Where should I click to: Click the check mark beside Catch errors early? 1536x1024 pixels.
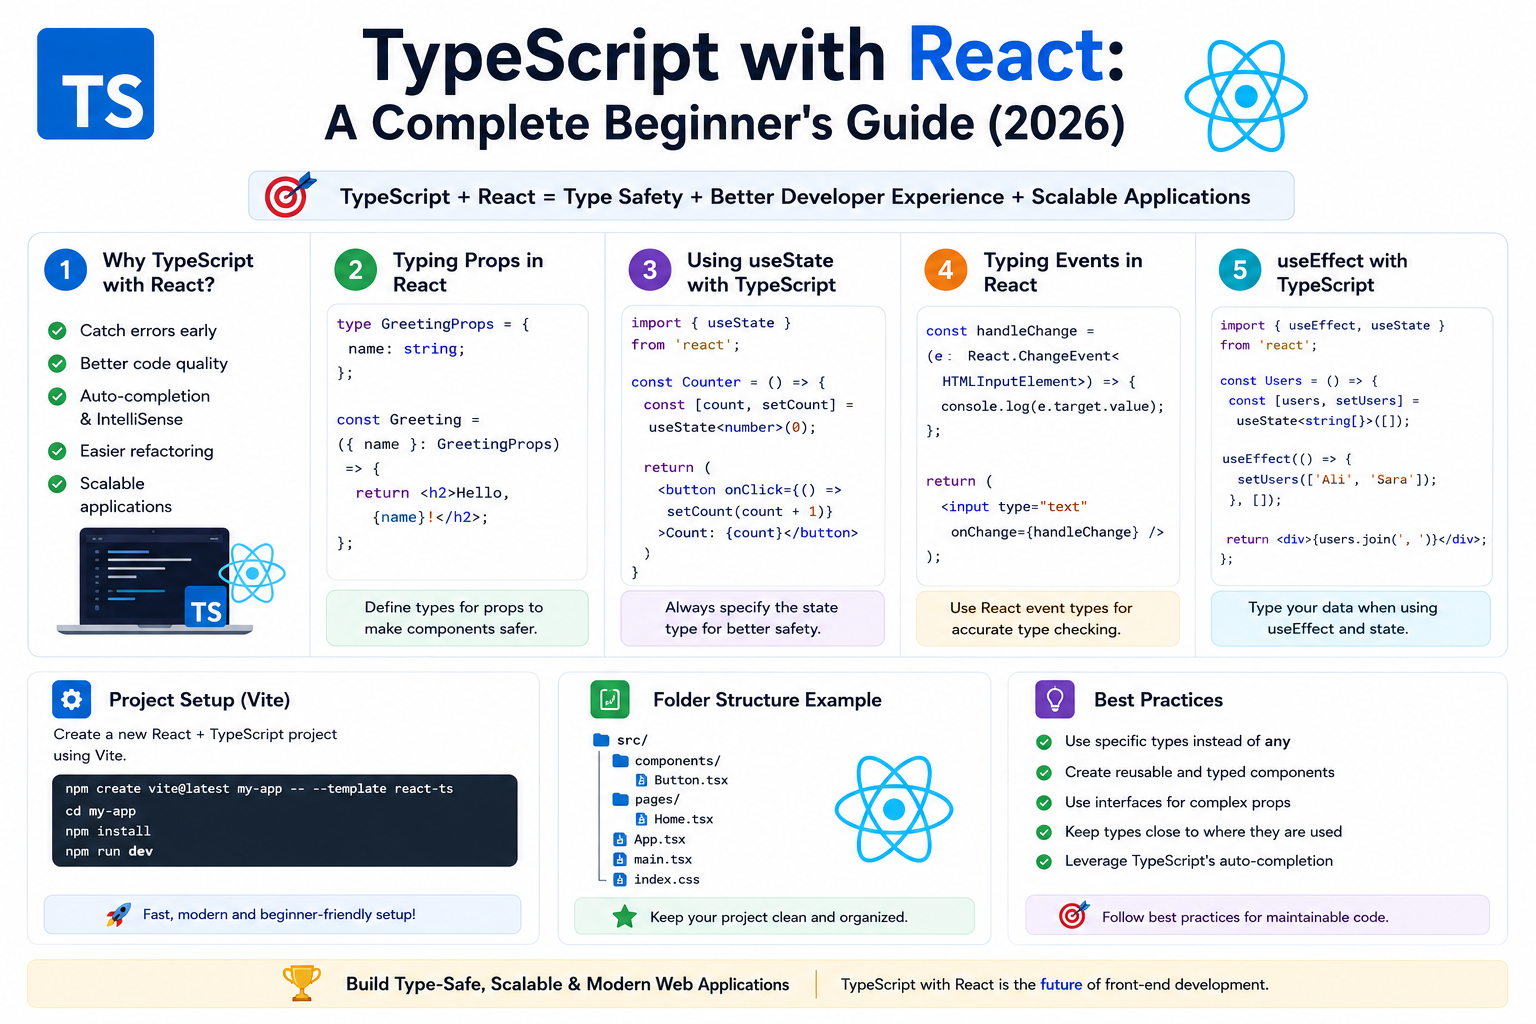58,331
